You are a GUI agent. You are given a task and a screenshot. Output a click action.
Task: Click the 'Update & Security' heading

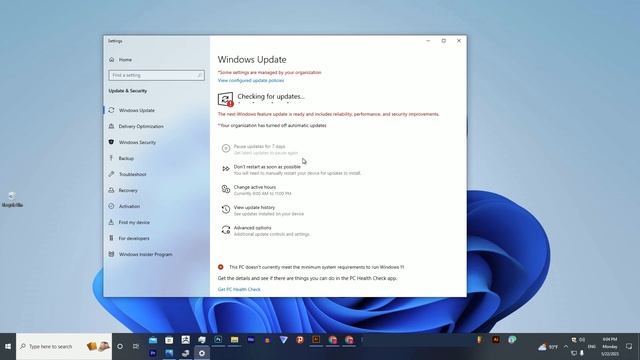128,91
